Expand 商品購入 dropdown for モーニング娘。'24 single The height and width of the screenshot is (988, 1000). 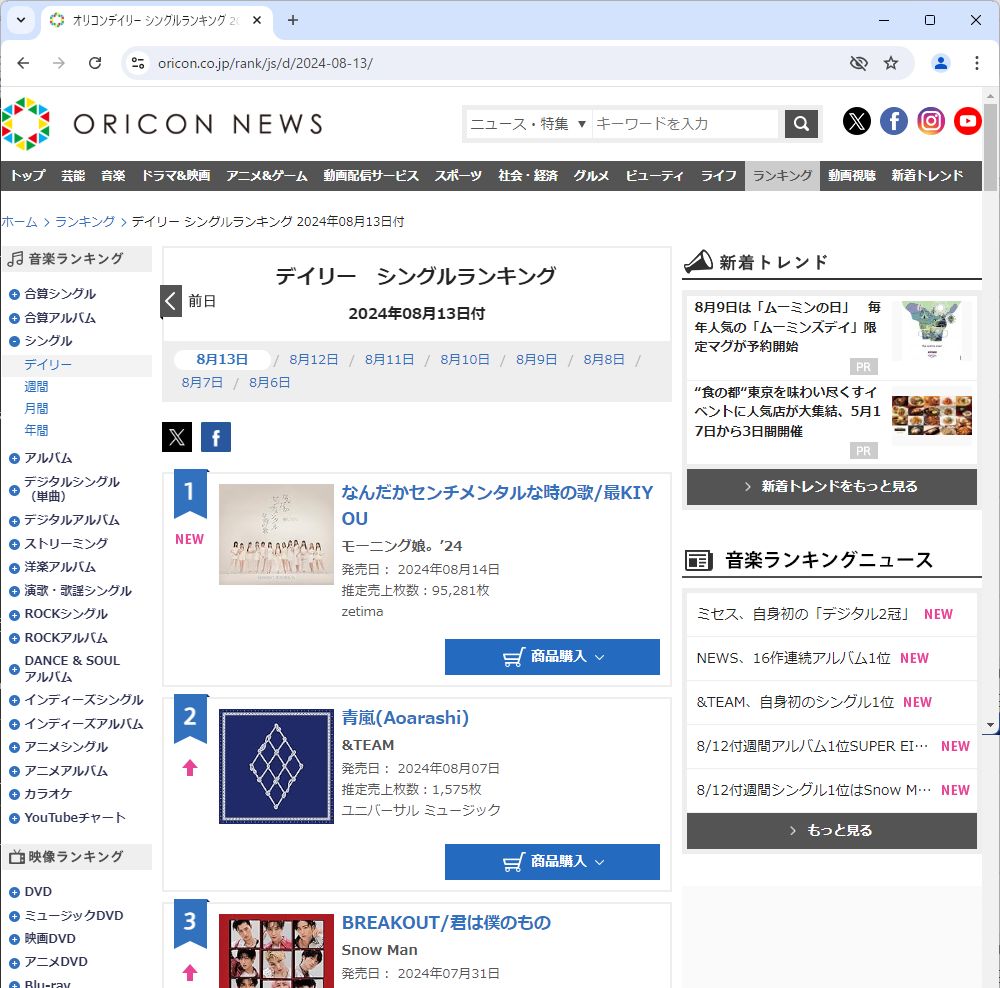tap(552, 657)
